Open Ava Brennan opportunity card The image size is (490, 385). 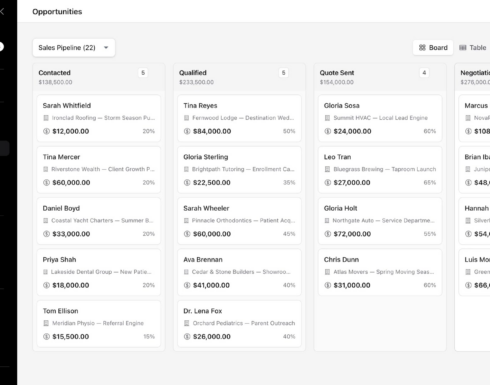pos(239,272)
